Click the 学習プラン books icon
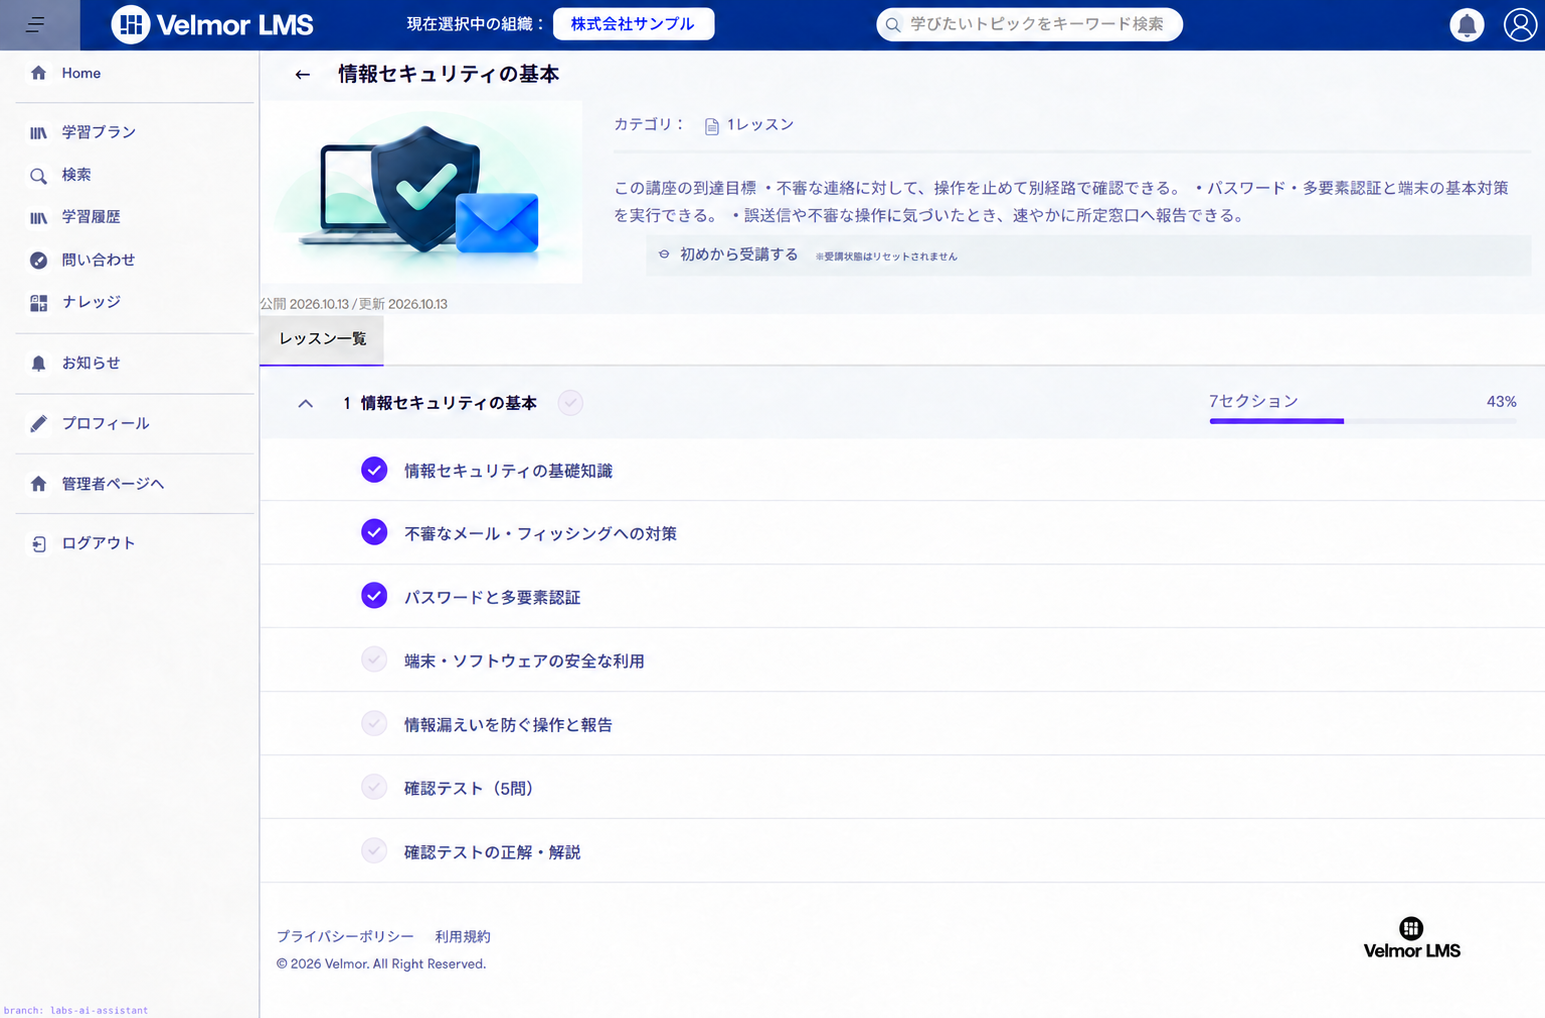The height and width of the screenshot is (1018, 1545). click(38, 132)
